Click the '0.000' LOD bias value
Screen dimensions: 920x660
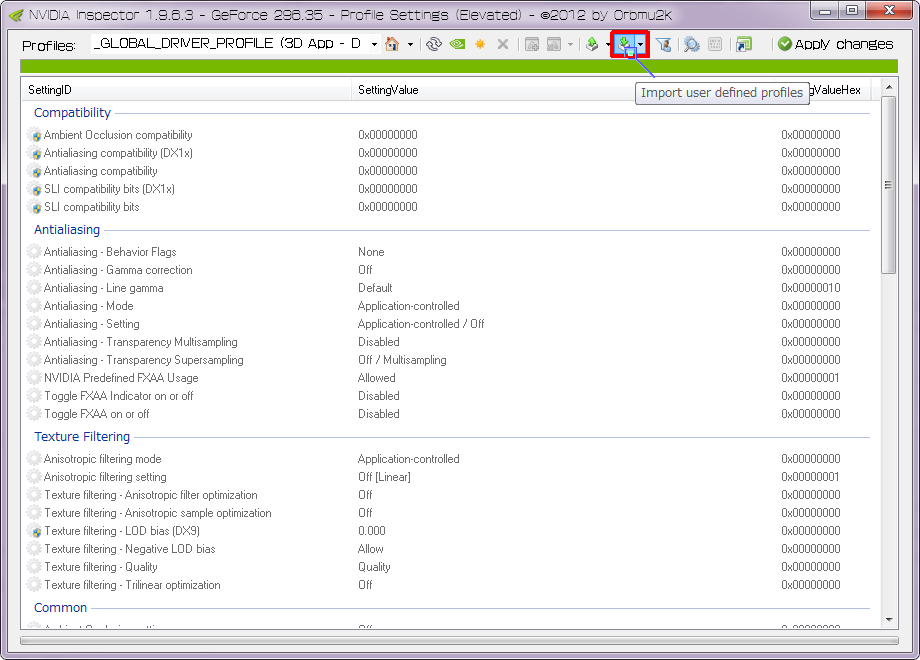(x=372, y=531)
